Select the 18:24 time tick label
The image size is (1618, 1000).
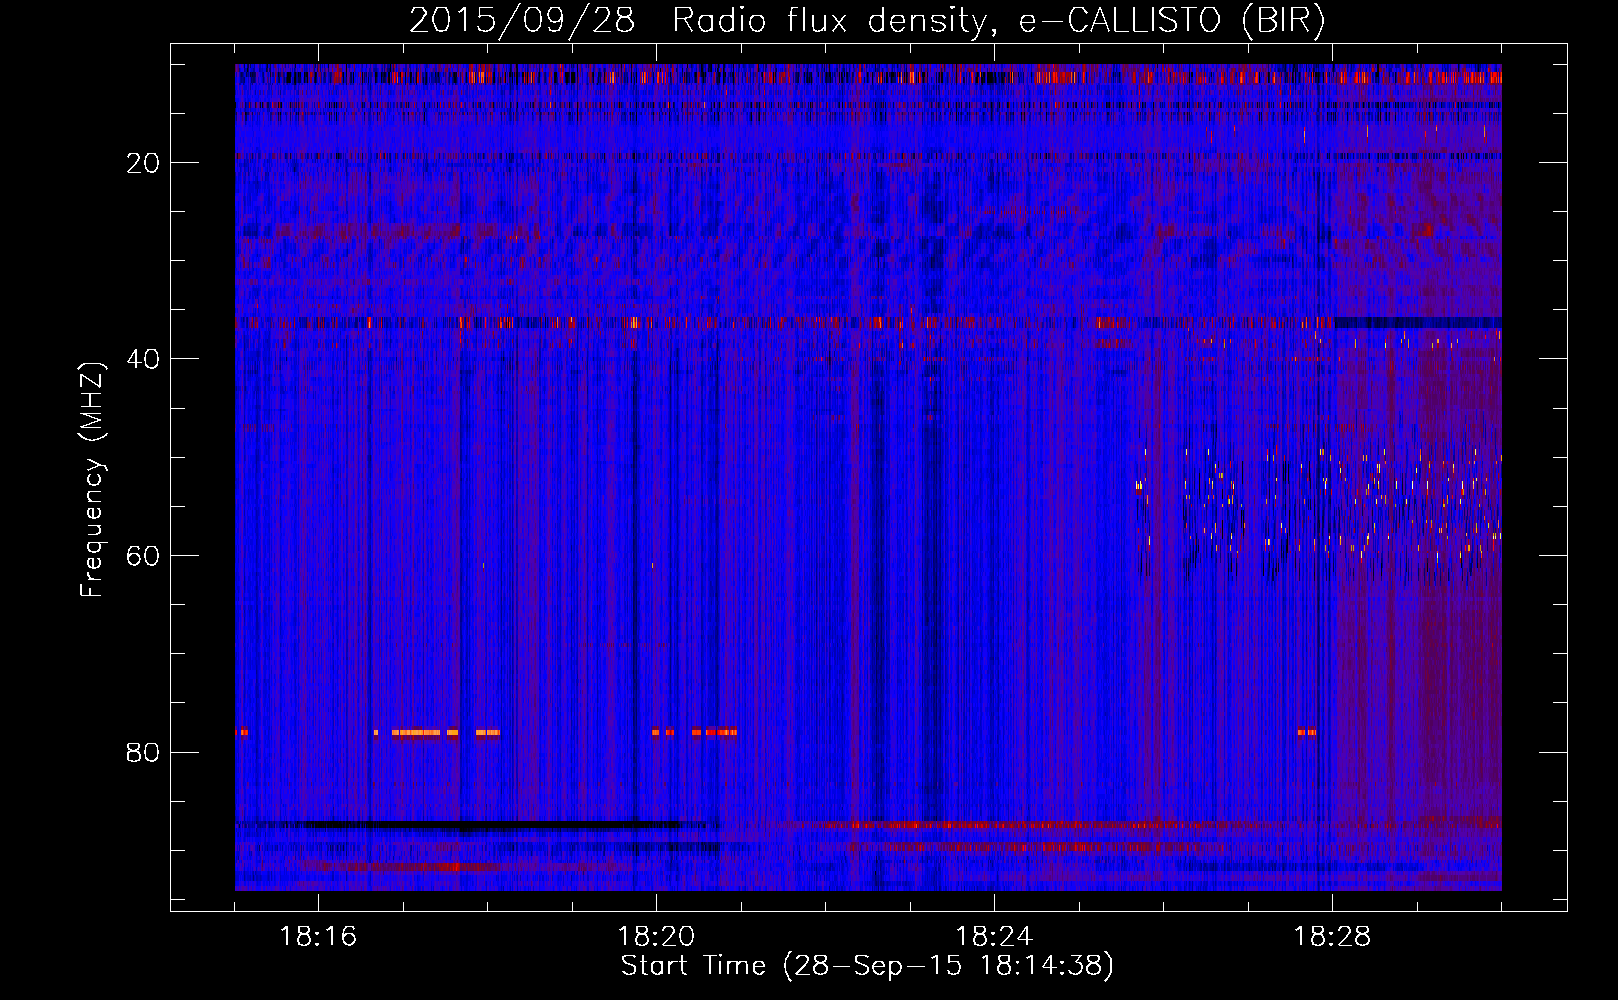tap(994, 937)
